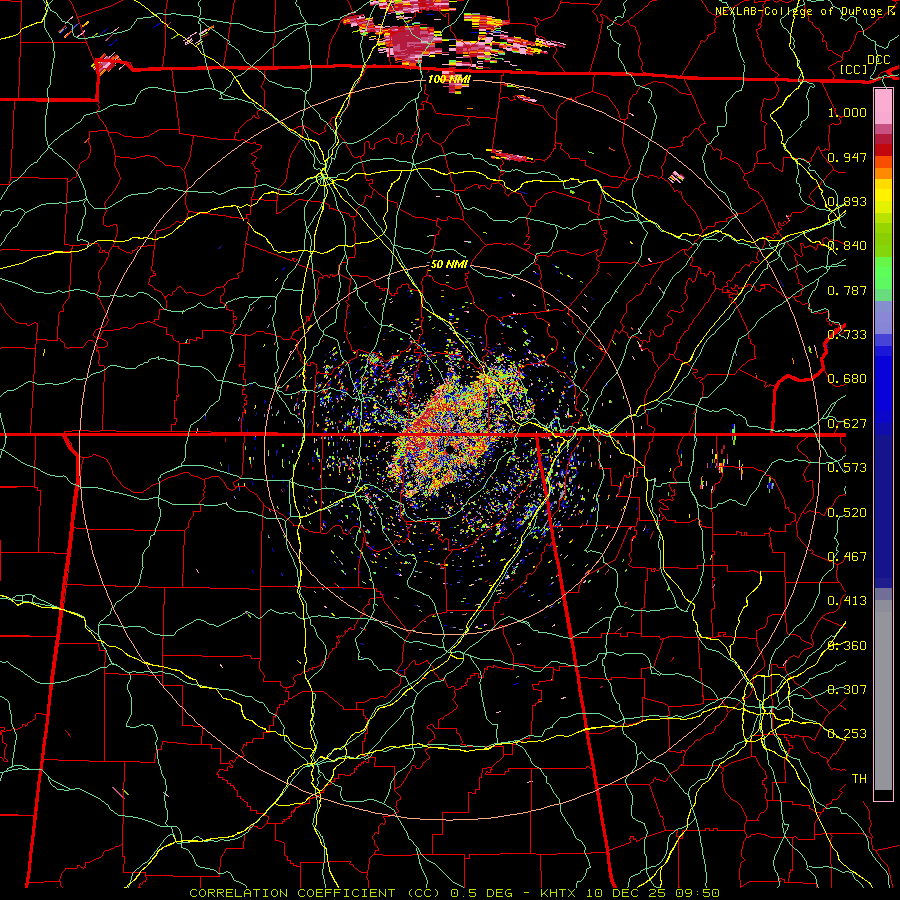Click the small pink echo at far upper left
Screen dimensions: 900x900
coord(106,64)
